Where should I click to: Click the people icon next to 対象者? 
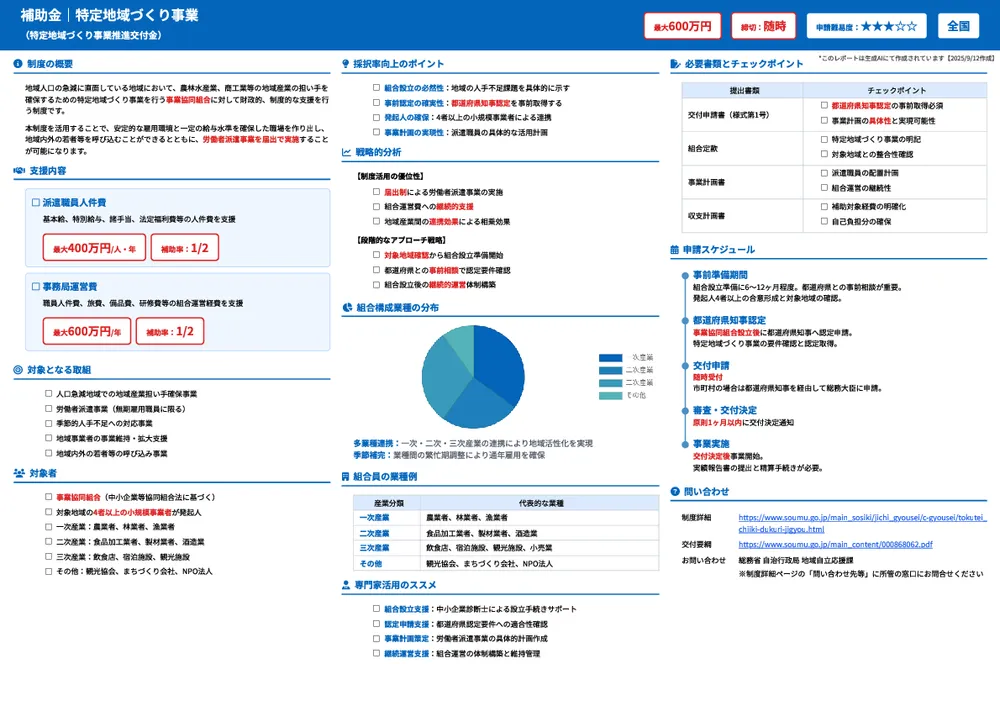pyautogui.click(x=19, y=473)
